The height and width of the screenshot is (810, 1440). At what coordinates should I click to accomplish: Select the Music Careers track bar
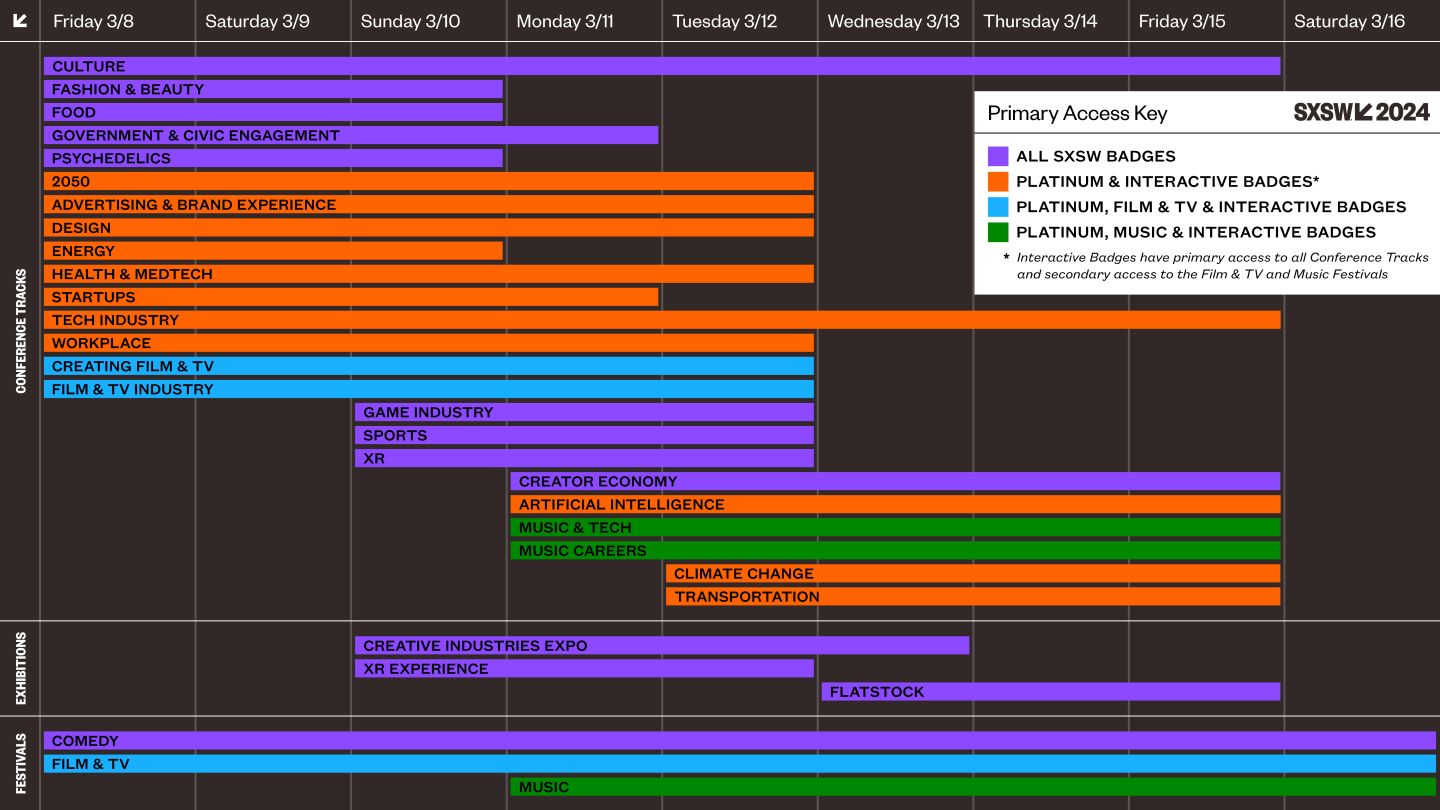(896, 550)
